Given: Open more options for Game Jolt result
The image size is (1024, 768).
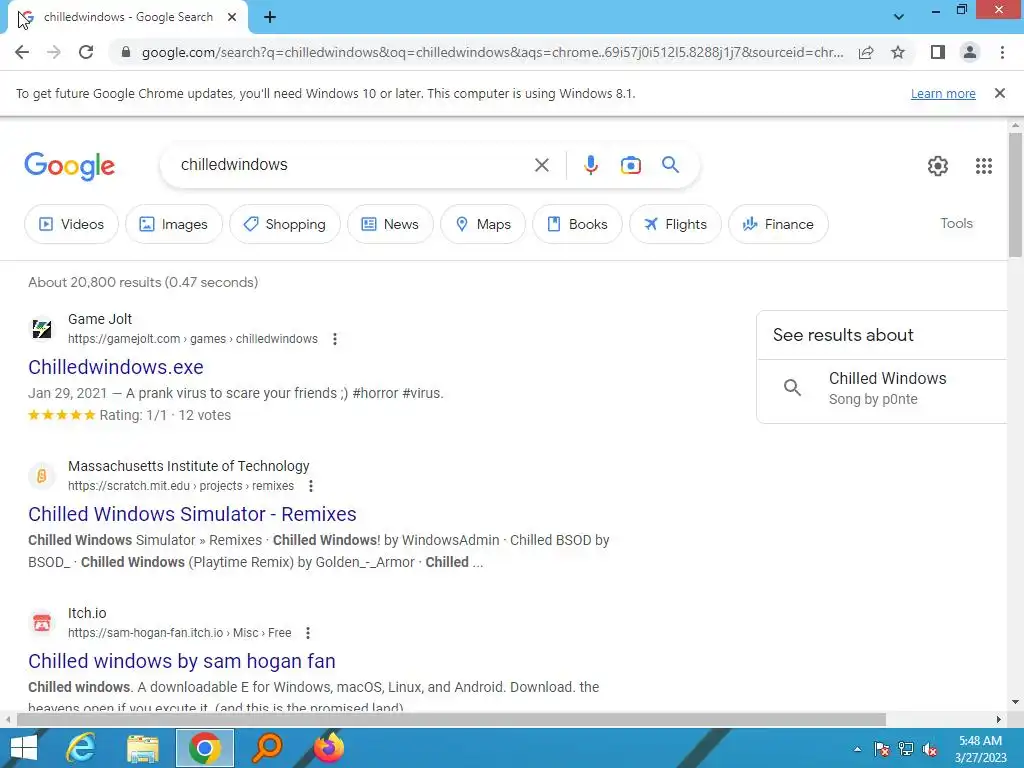Looking at the screenshot, I should pos(334,339).
